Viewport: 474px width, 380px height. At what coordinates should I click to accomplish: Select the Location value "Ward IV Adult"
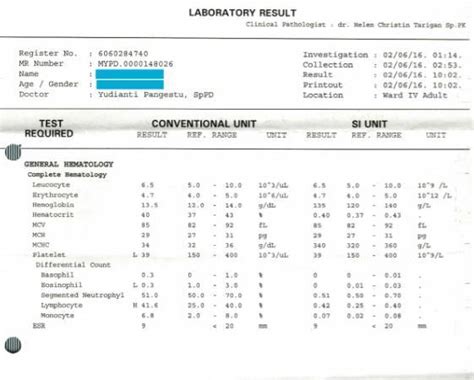(415, 95)
